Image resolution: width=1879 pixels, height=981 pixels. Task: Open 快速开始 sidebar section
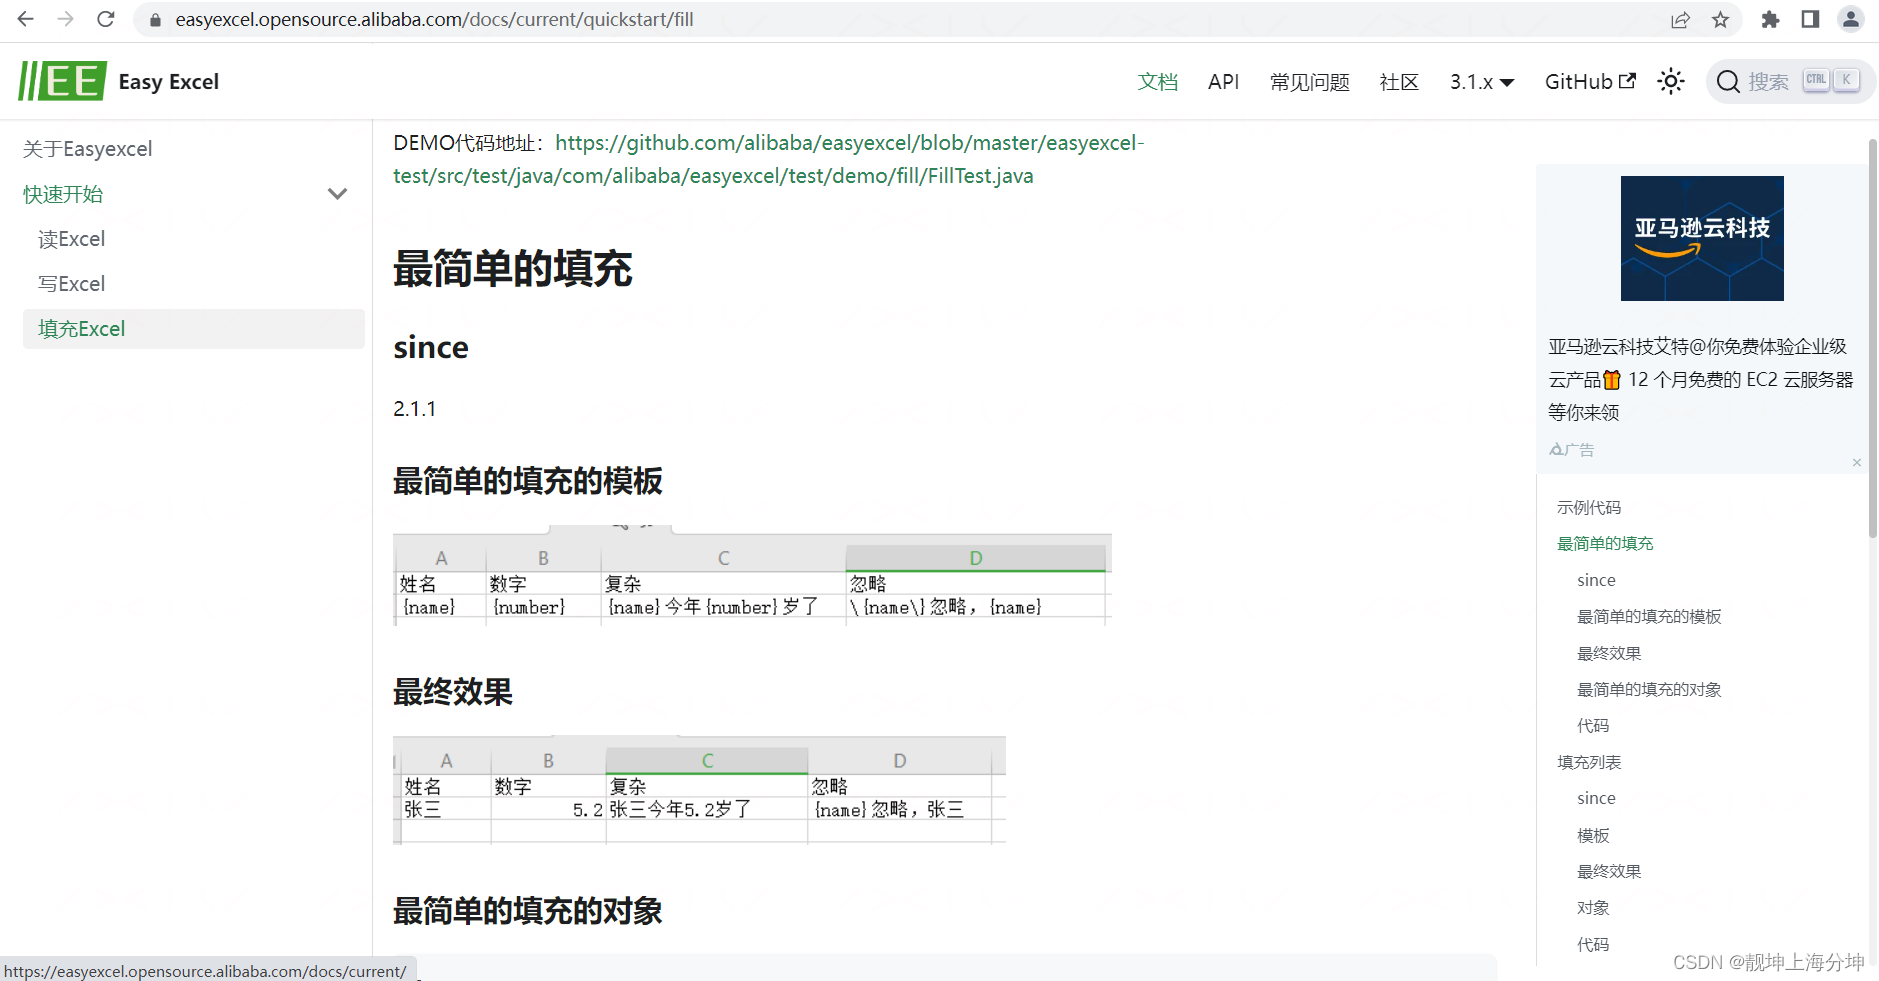[x=63, y=194]
